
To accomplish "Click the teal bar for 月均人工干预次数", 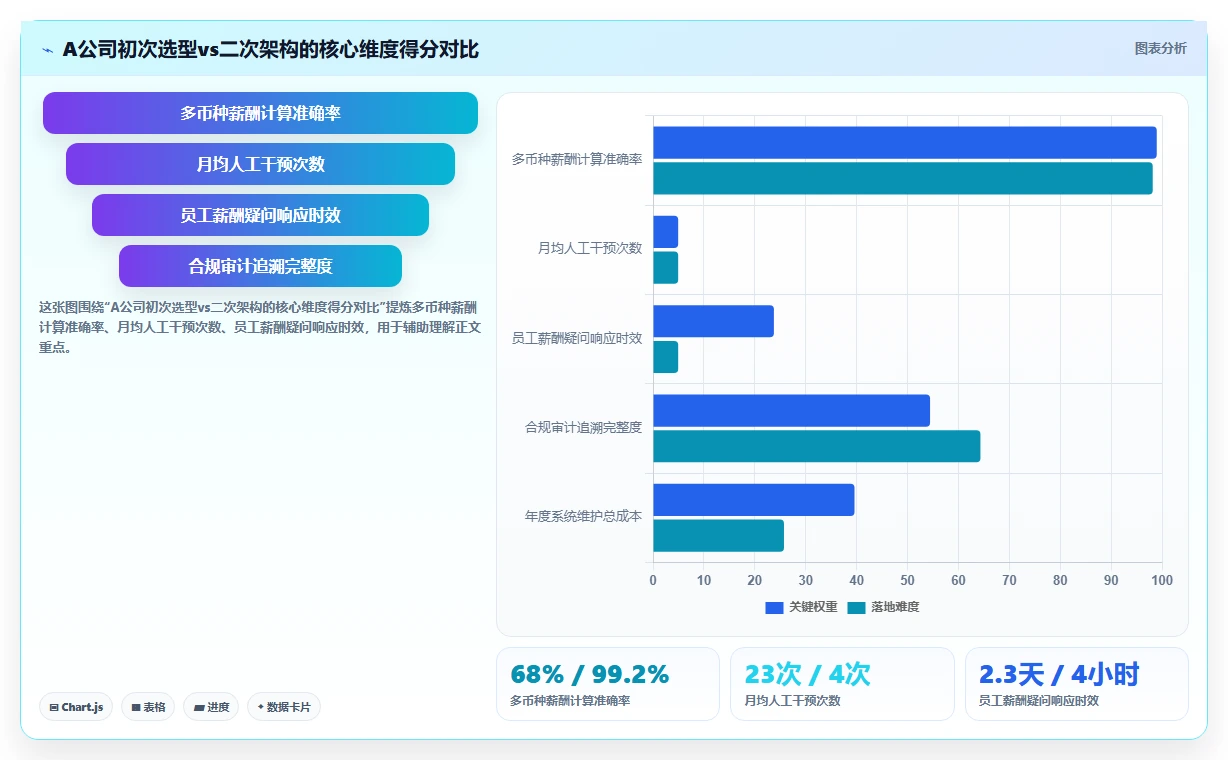I will [x=665, y=267].
